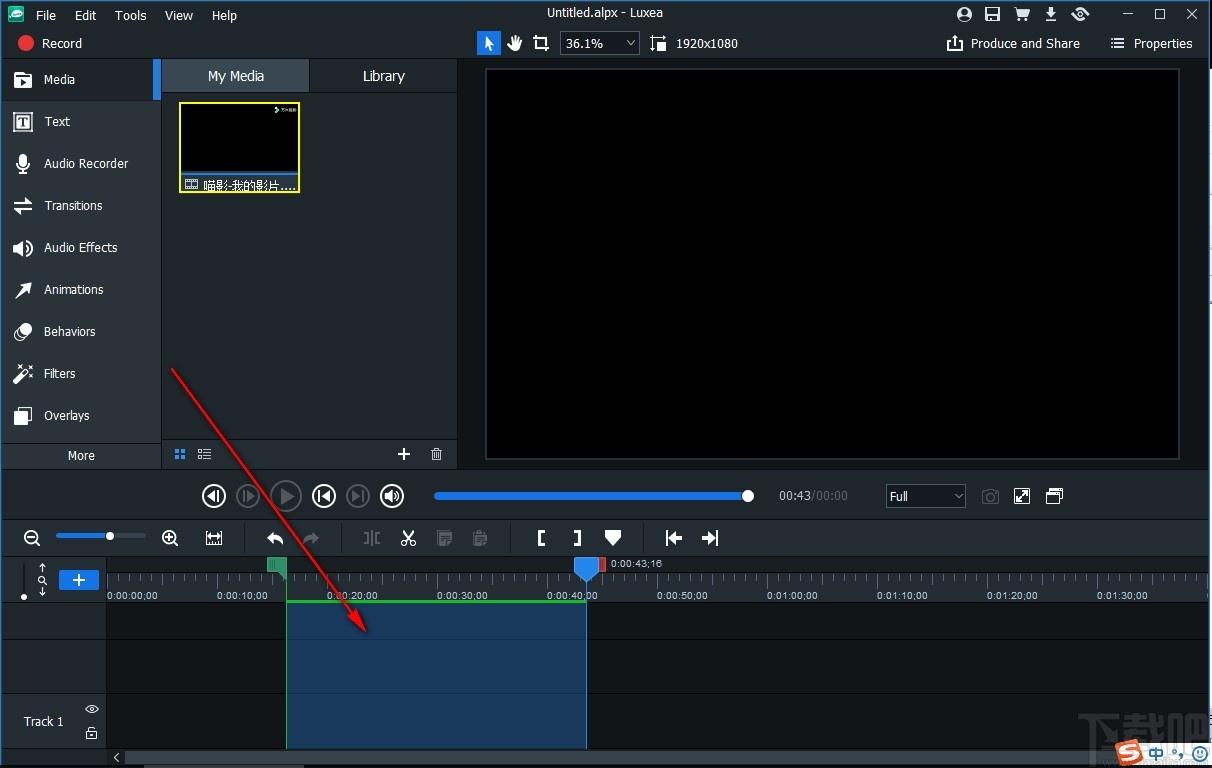Add a timeline marker
The width and height of the screenshot is (1212, 768).
(x=613, y=538)
